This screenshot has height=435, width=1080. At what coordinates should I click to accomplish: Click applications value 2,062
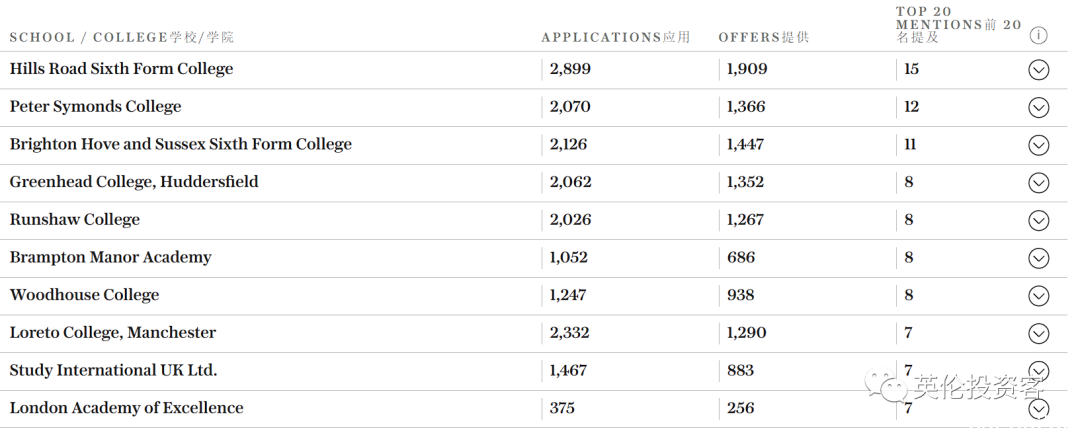570,182
